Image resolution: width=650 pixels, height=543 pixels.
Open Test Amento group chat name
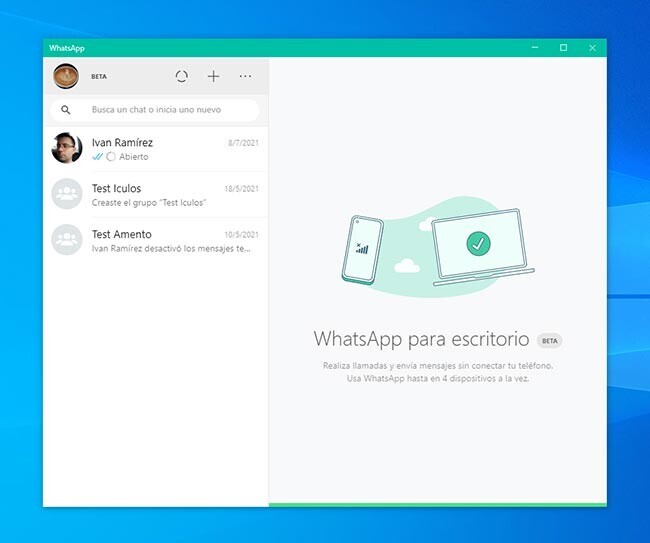coord(121,234)
